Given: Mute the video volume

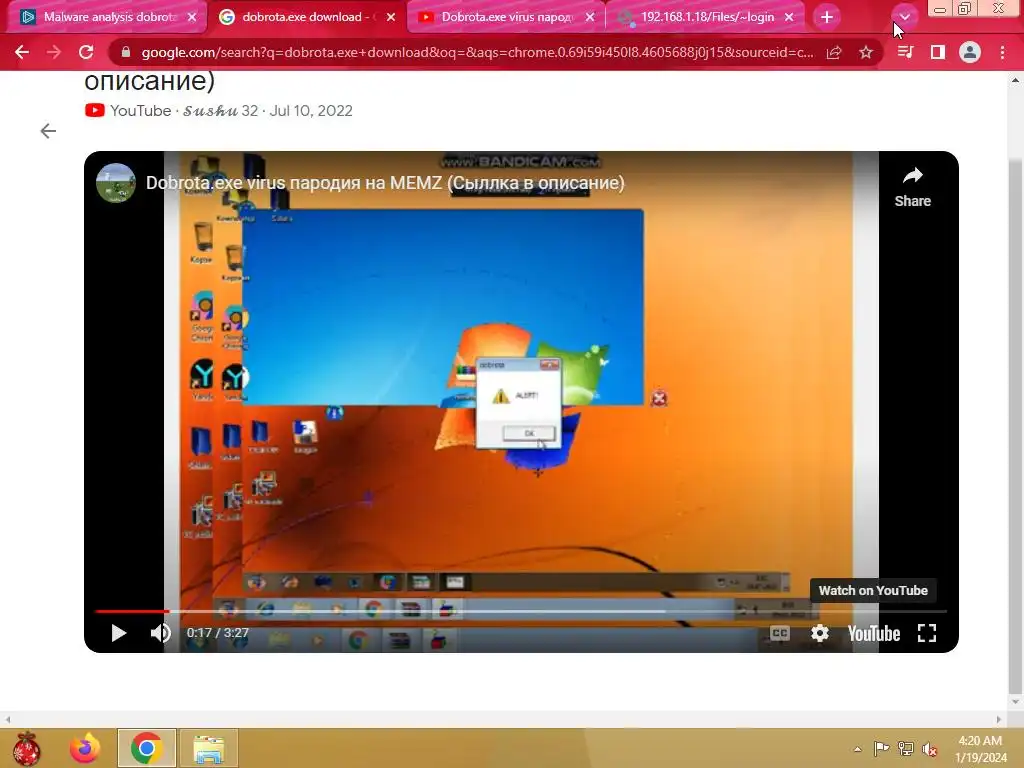Looking at the screenshot, I should tap(161, 633).
